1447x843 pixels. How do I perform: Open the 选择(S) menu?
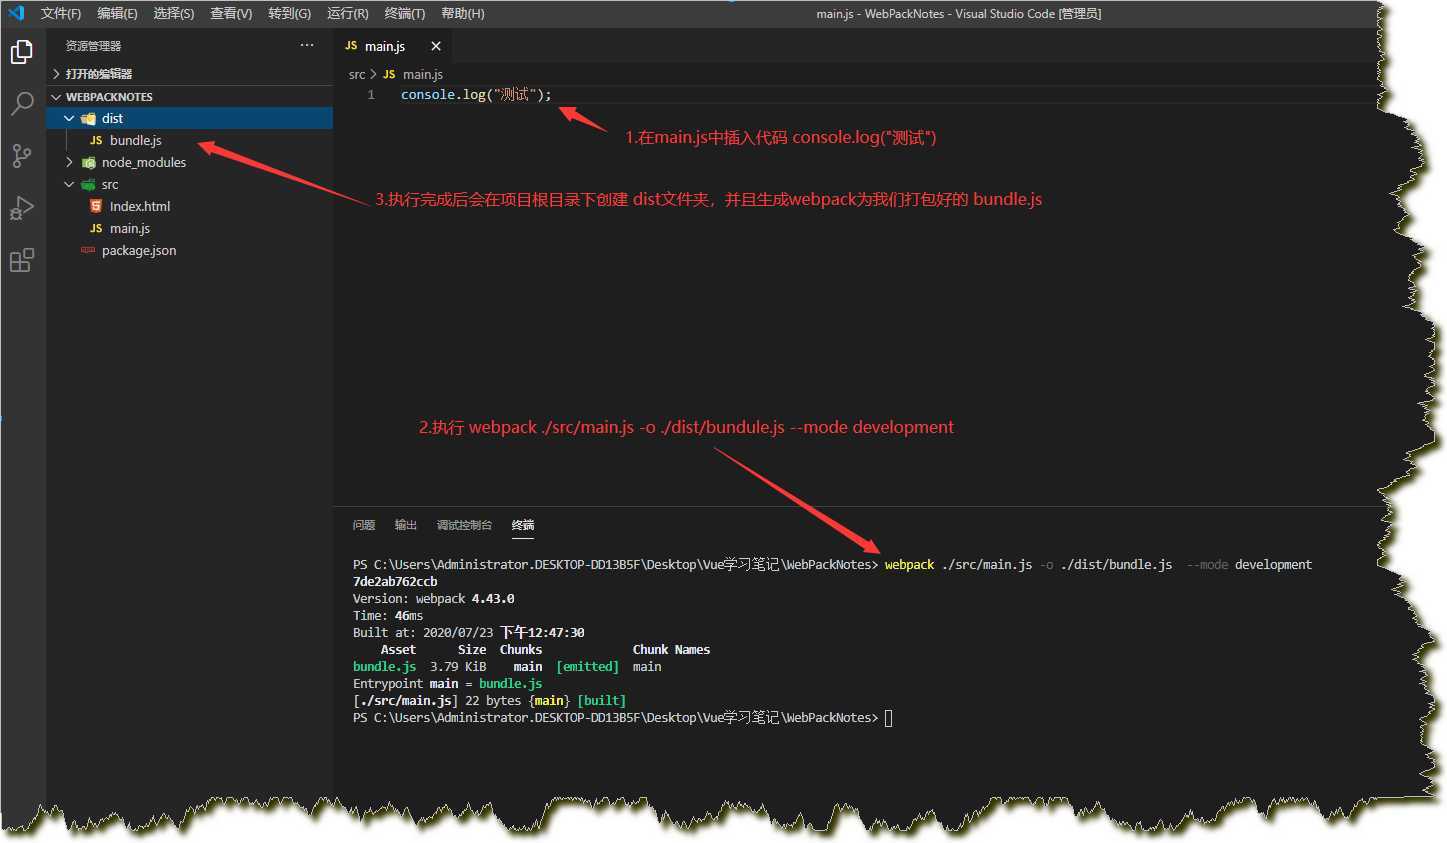tap(174, 13)
